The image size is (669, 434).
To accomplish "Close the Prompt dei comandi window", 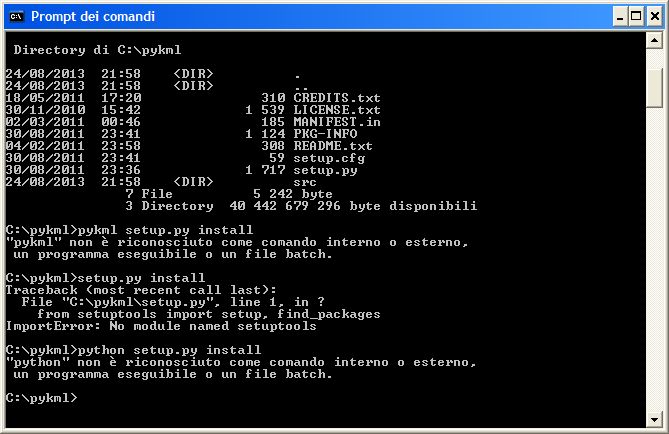I will (651, 16).
